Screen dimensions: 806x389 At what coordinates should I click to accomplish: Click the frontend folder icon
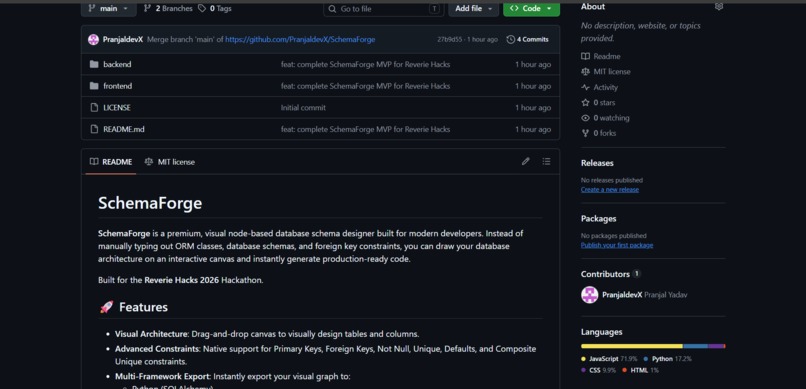[94, 86]
